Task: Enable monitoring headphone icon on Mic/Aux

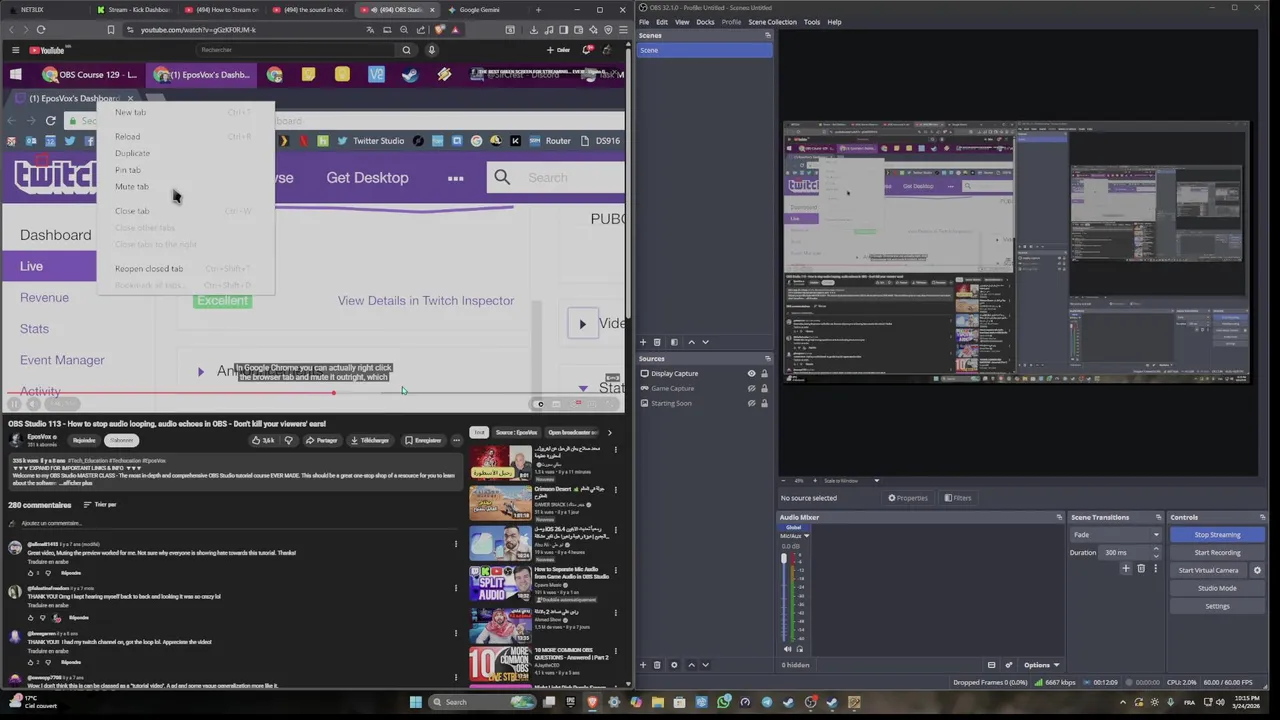Action: click(799, 649)
